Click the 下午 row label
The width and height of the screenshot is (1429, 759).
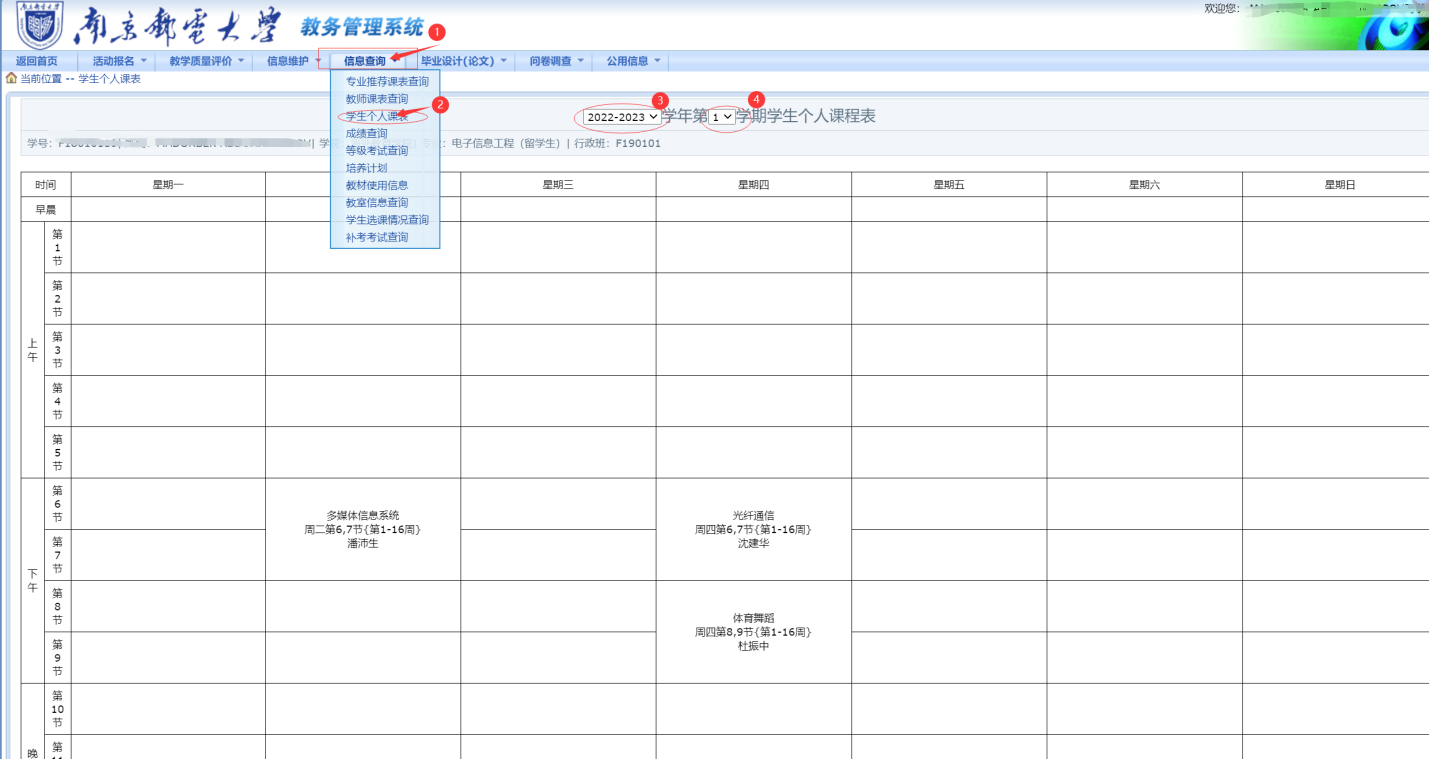point(32,581)
